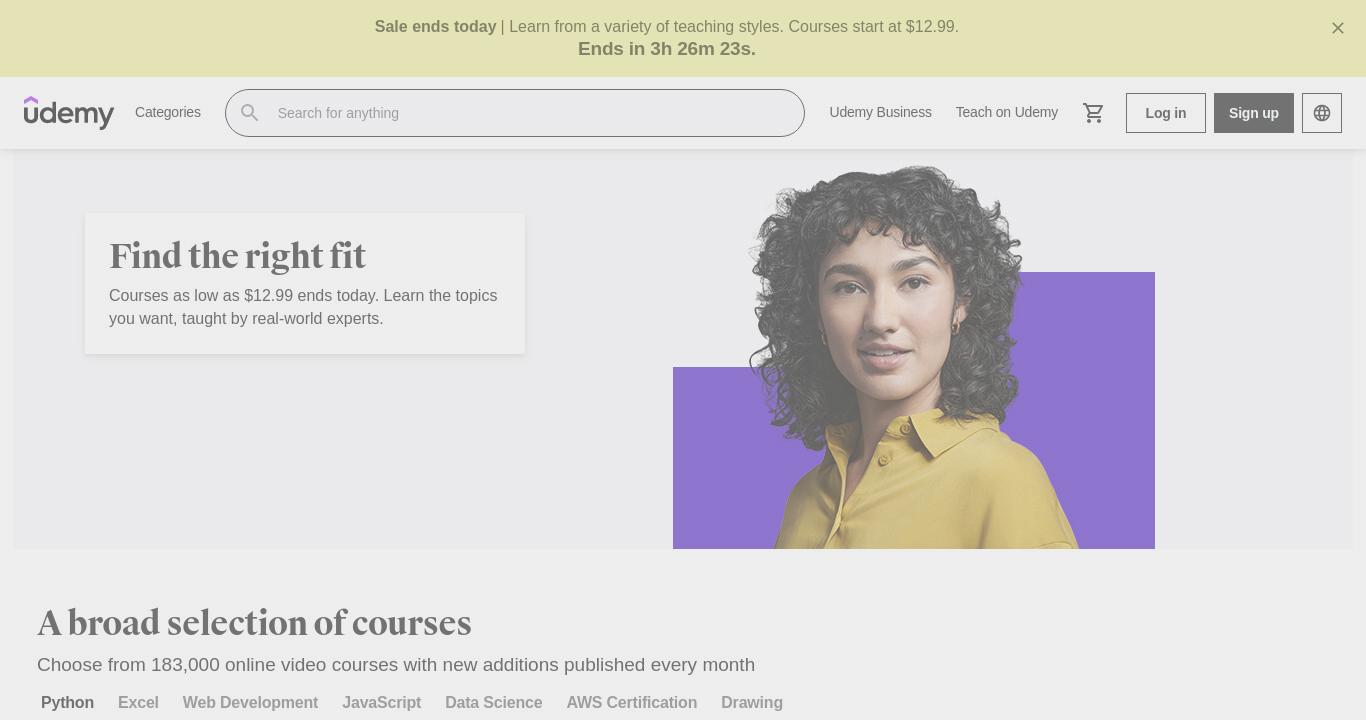Switch to the Data Science tab
The width and height of the screenshot is (1366, 720).
click(493, 703)
